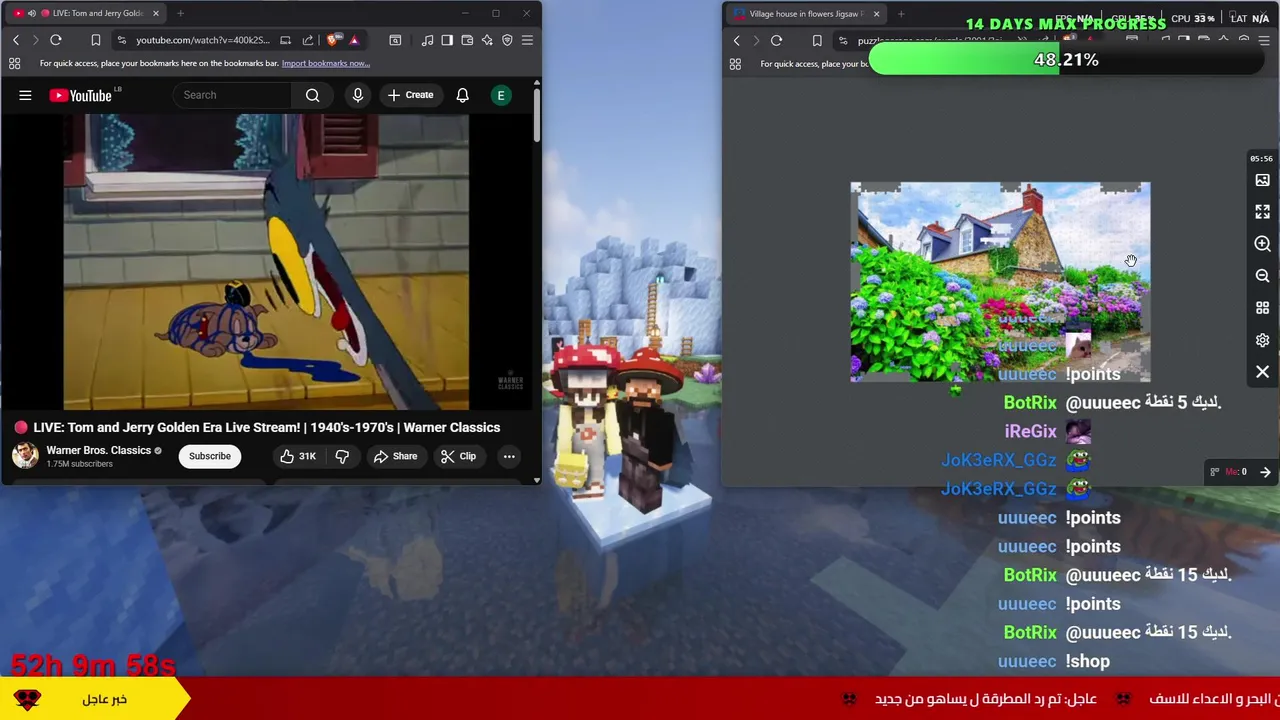Click the YouTube page vertical scrollbar
Image resolution: width=1280 pixels, height=720 pixels.
tap(537, 115)
